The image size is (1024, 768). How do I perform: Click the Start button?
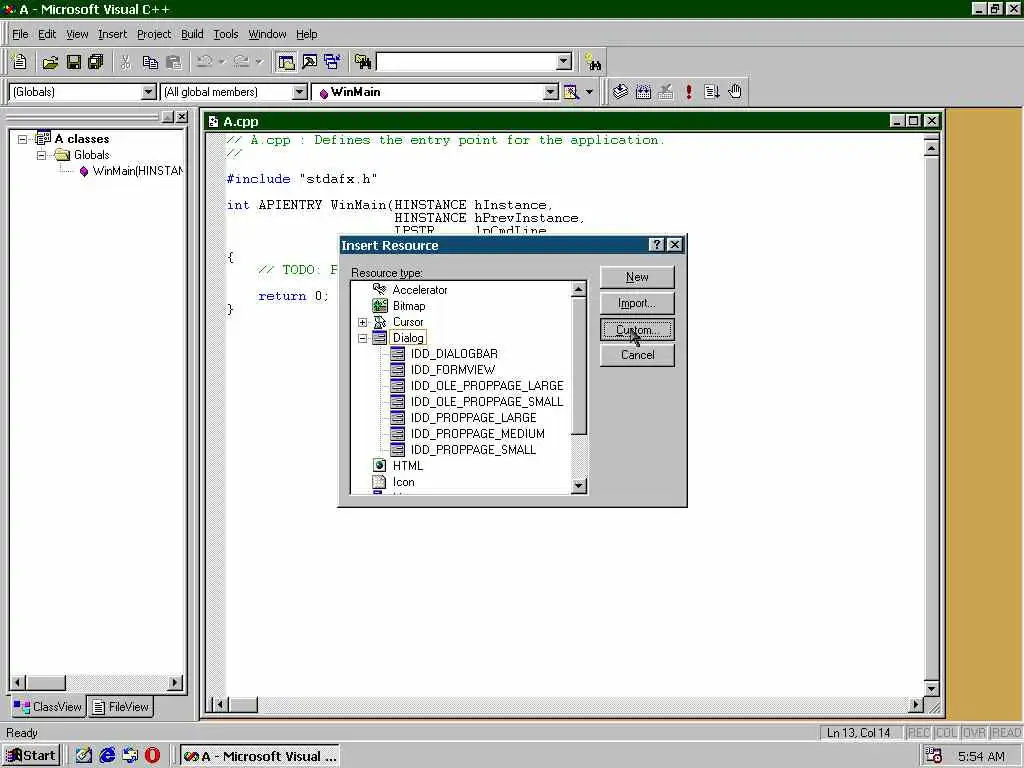[31, 756]
